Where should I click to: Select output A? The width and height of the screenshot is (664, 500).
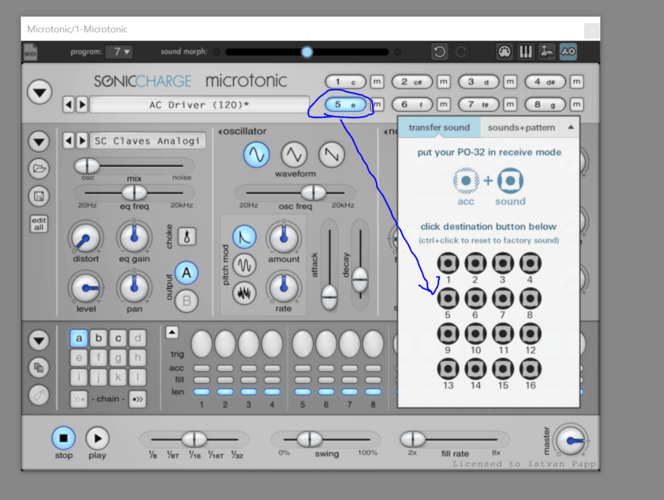[x=186, y=273]
